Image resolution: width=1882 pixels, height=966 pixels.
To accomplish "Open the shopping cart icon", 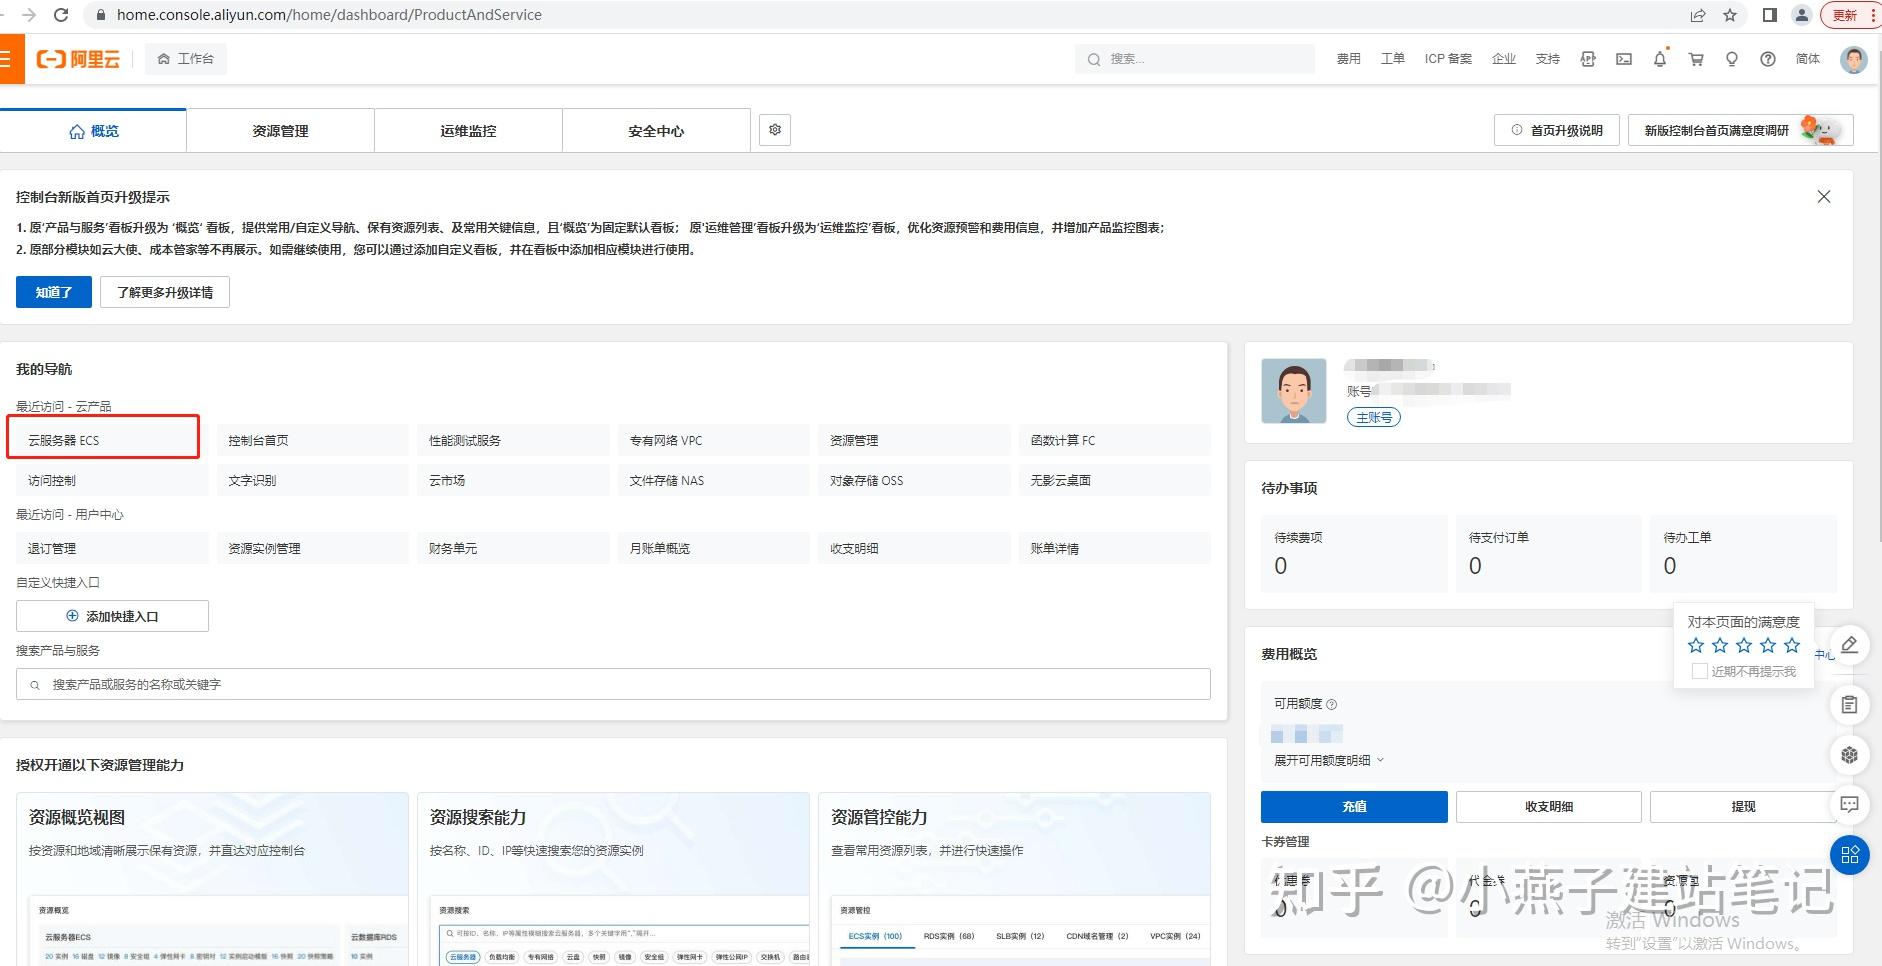I will (1696, 59).
